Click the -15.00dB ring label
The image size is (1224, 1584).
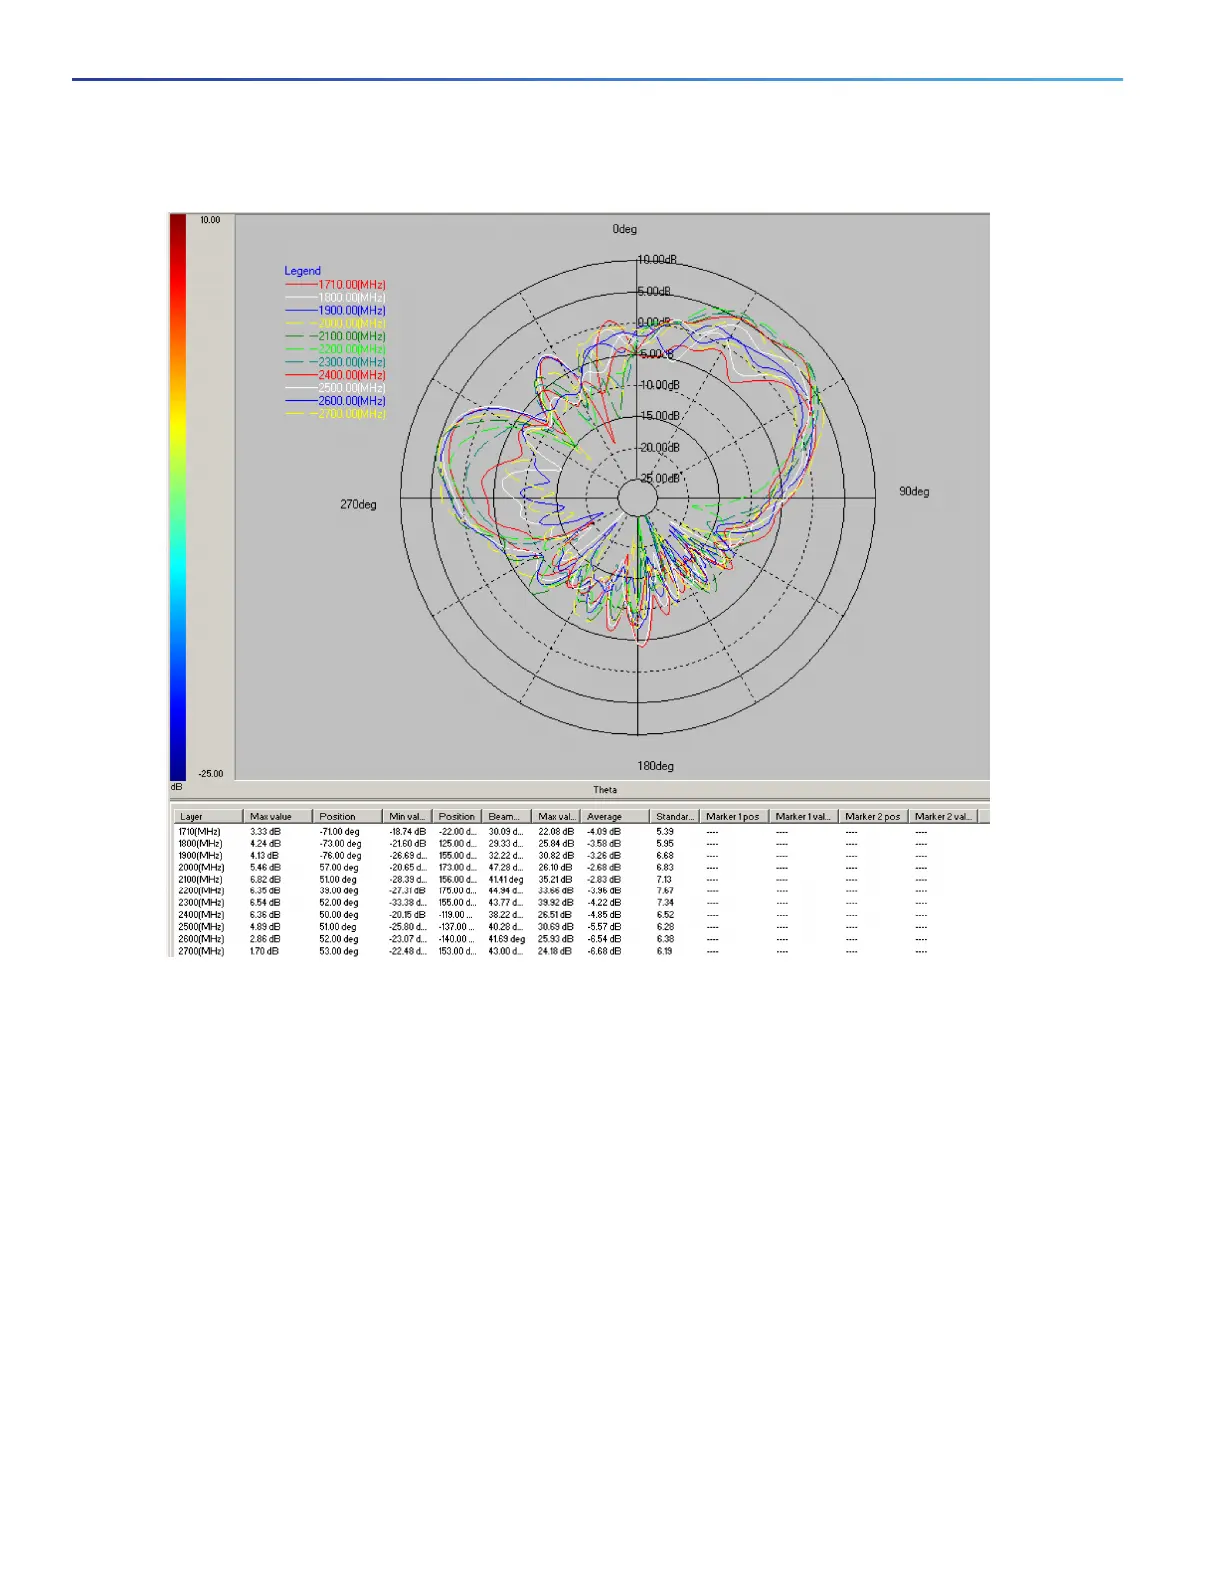660,416
